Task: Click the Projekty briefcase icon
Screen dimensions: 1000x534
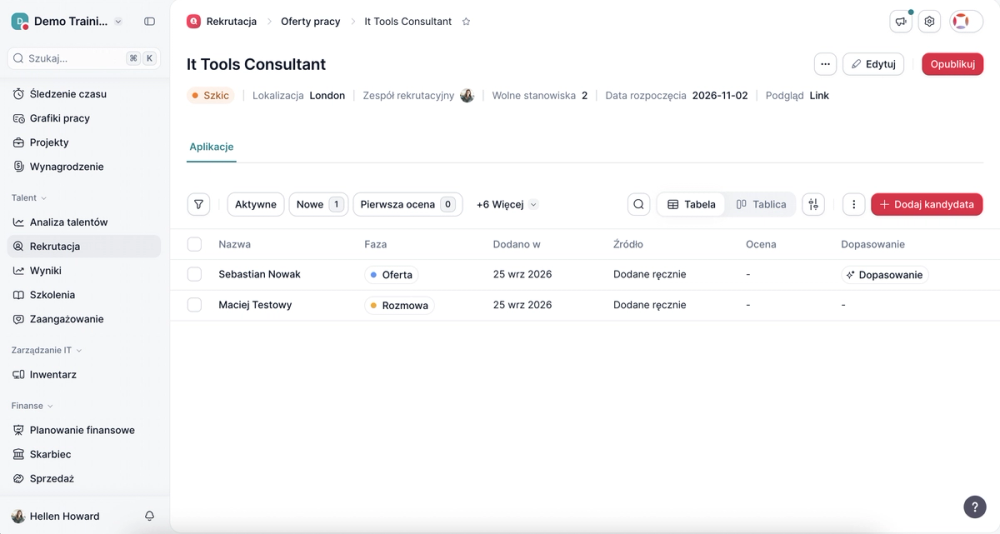Action: pos(18,142)
